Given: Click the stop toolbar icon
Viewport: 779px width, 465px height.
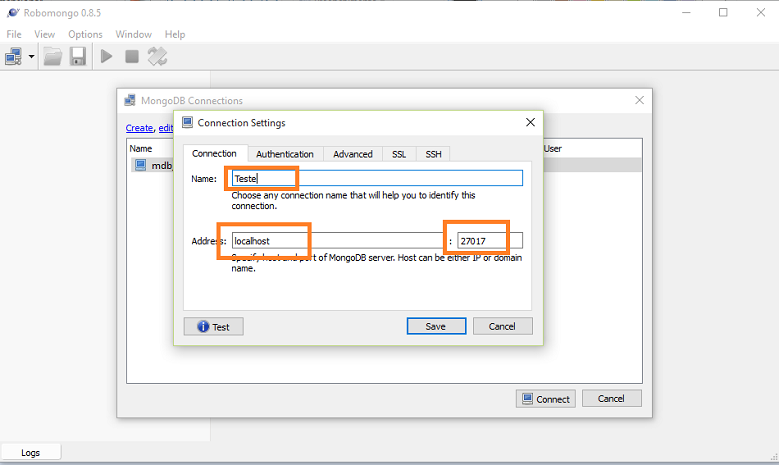Looking at the screenshot, I should [132, 57].
